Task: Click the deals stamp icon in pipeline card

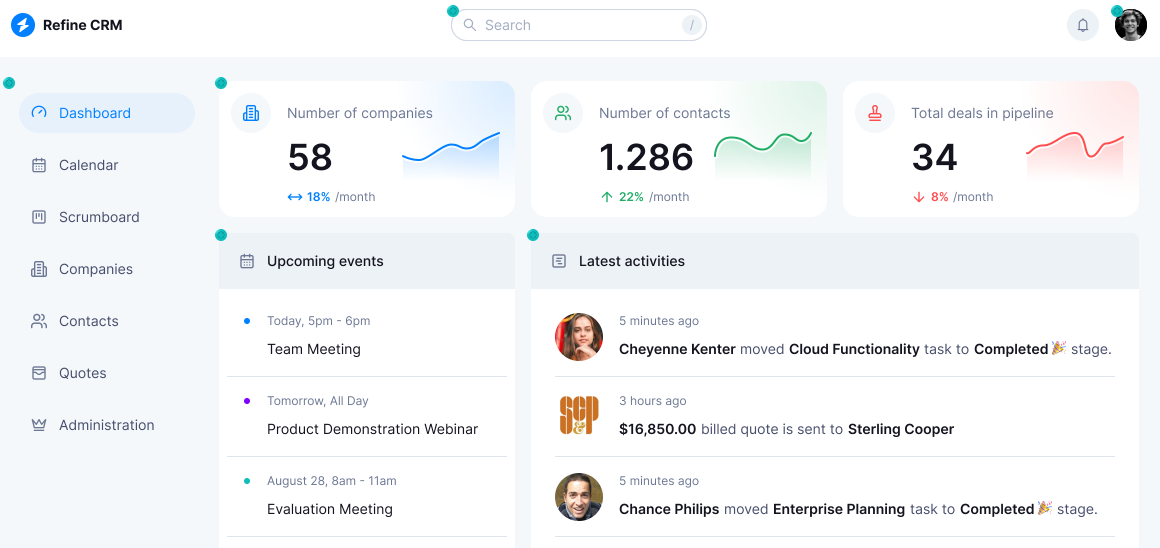Action: [x=875, y=113]
